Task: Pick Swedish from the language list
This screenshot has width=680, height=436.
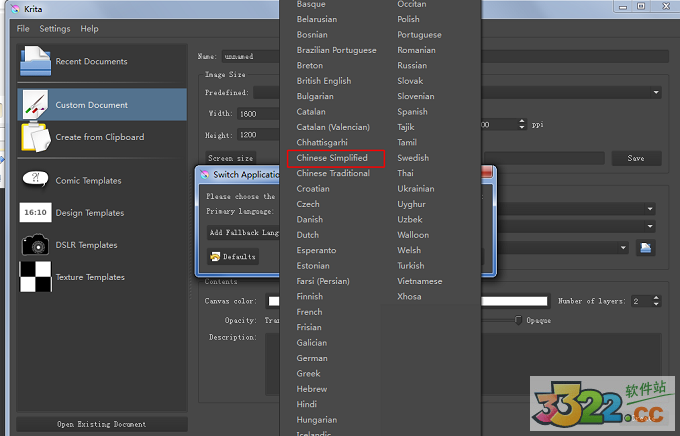Action: [413, 158]
